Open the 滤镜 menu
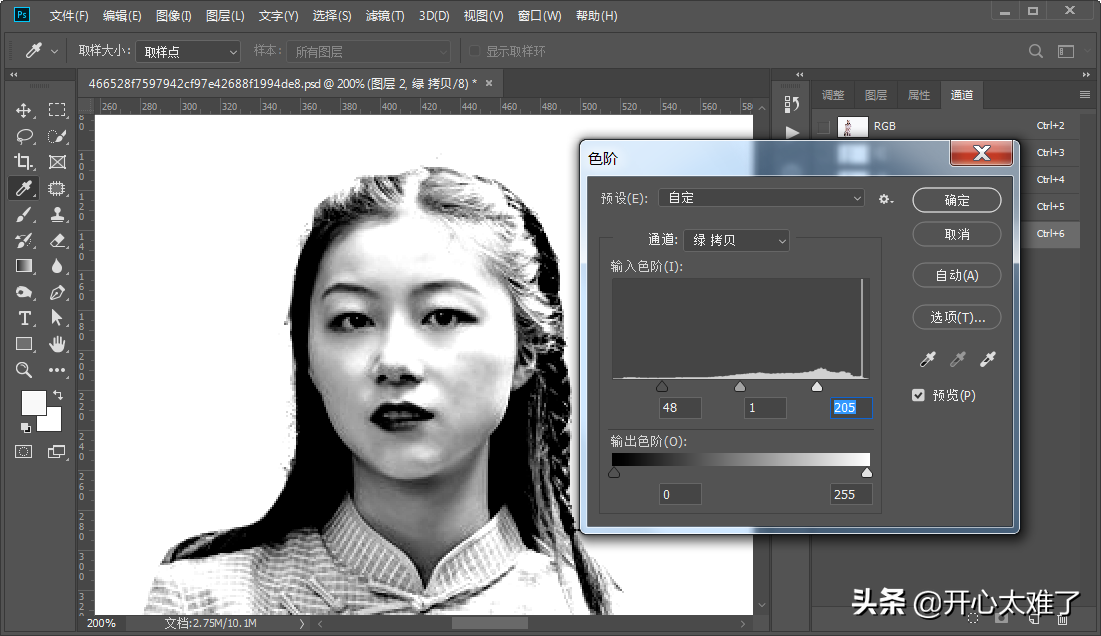 (x=385, y=16)
